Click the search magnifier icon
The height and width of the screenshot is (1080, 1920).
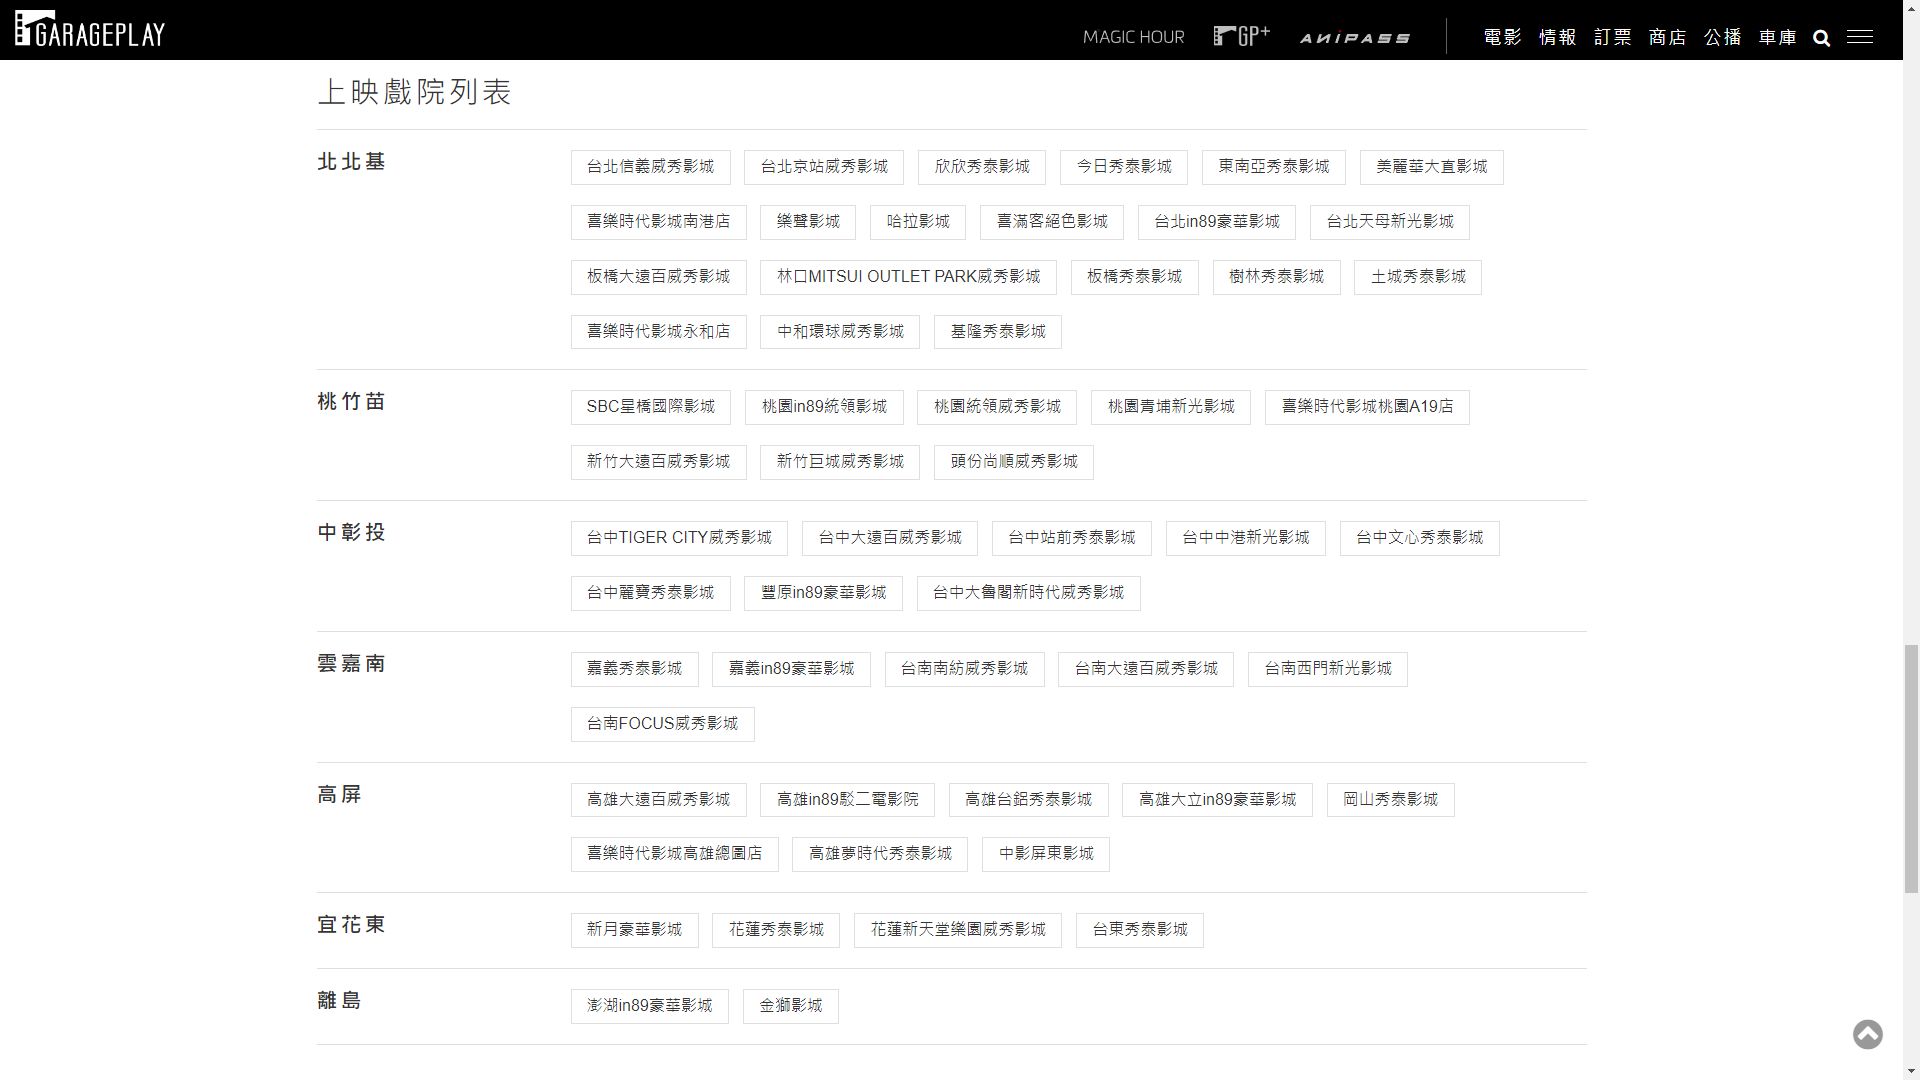click(1822, 38)
